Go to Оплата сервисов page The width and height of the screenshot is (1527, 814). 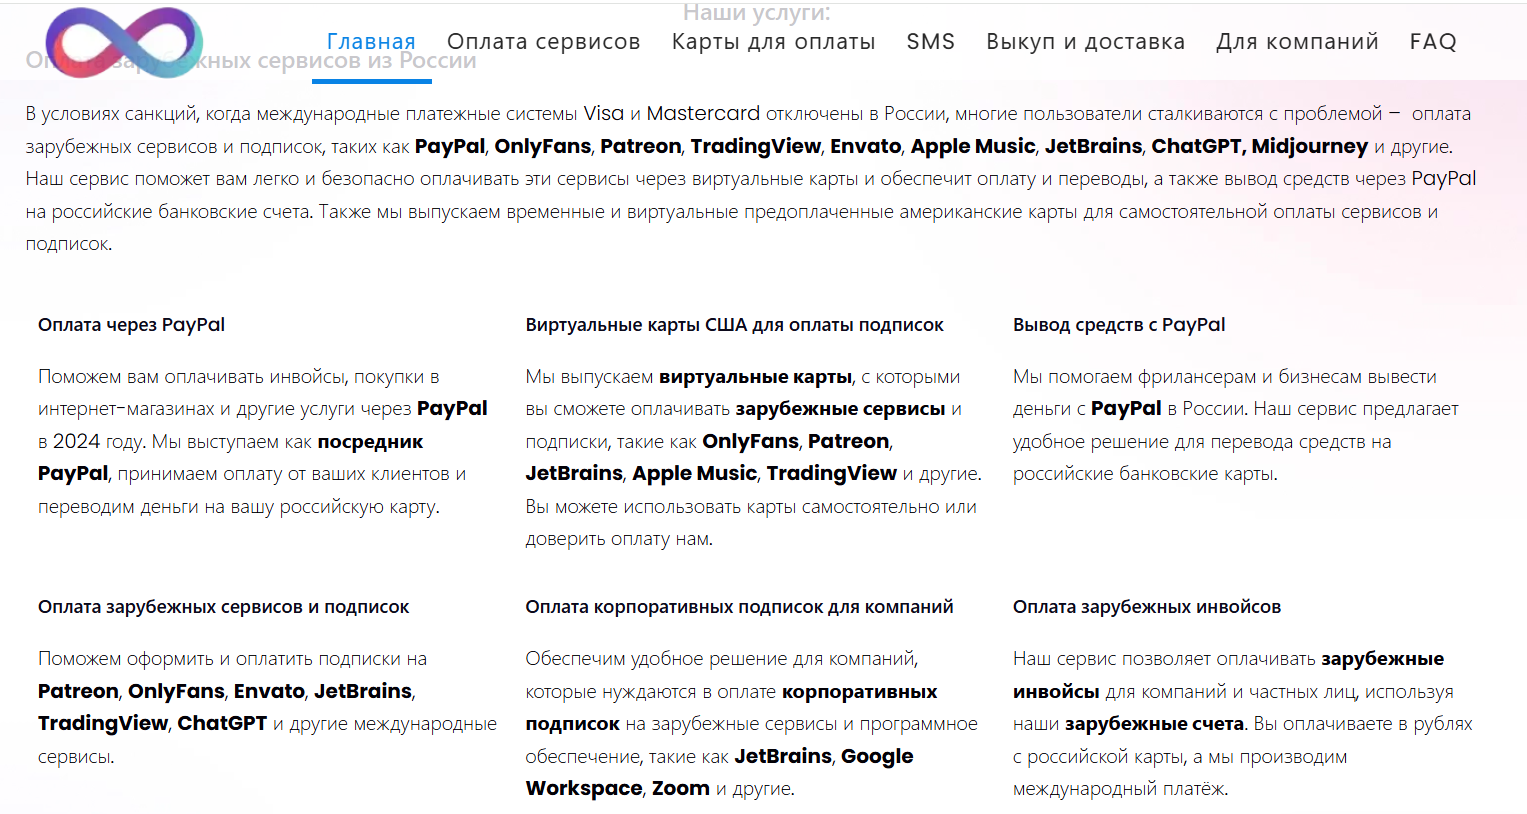(543, 42)
